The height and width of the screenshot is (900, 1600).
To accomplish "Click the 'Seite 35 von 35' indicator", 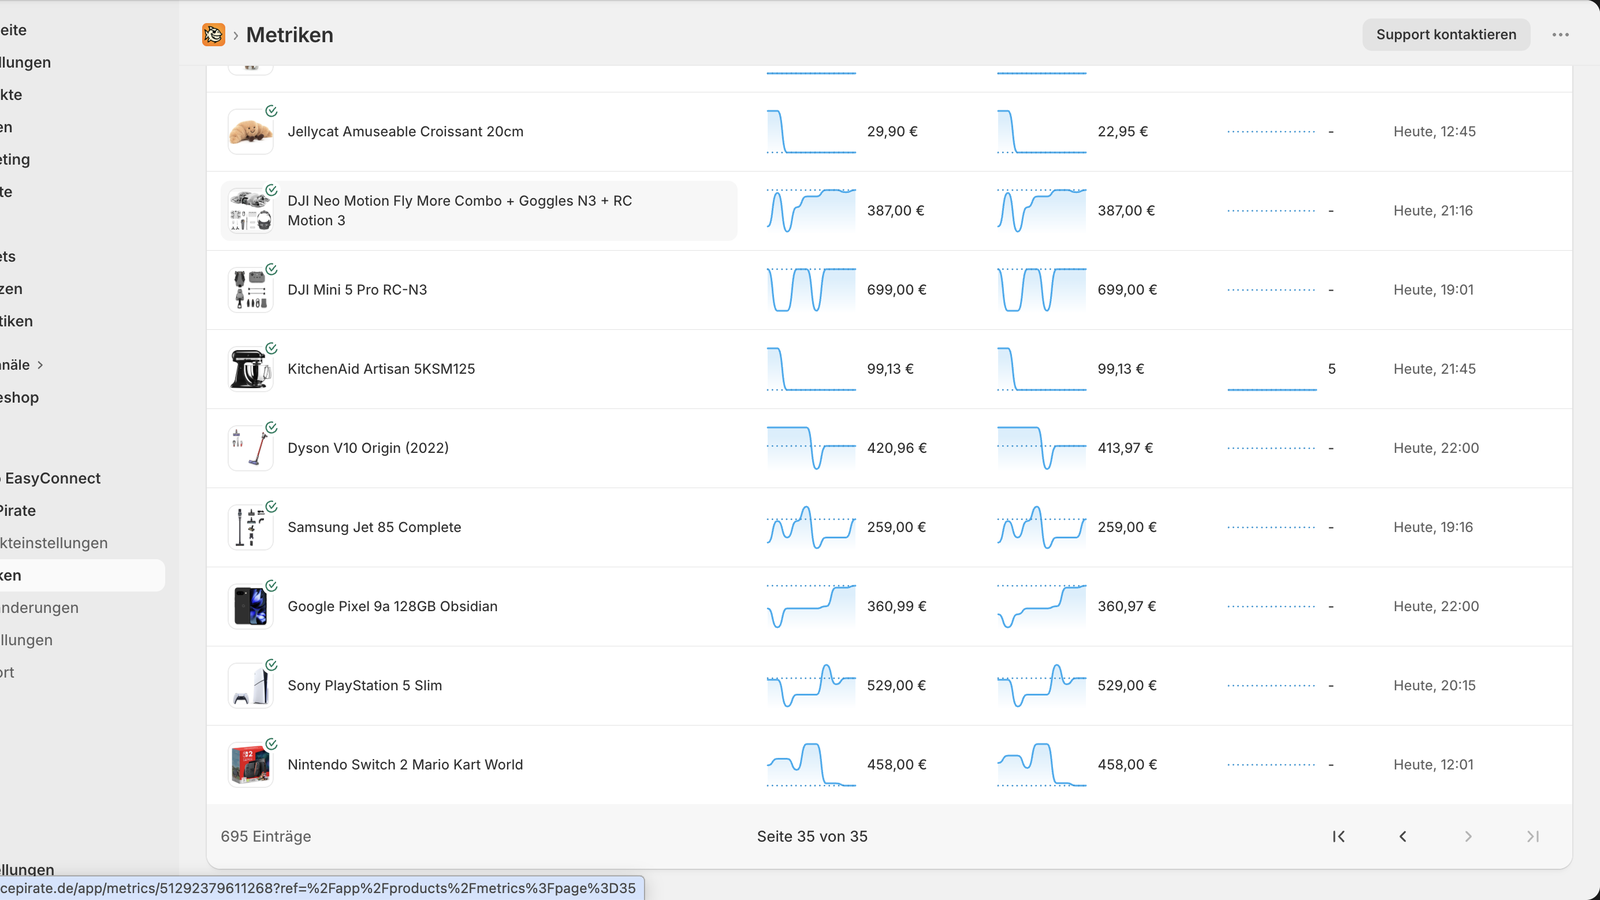I will pyautogui.click(x=812, y=836).
